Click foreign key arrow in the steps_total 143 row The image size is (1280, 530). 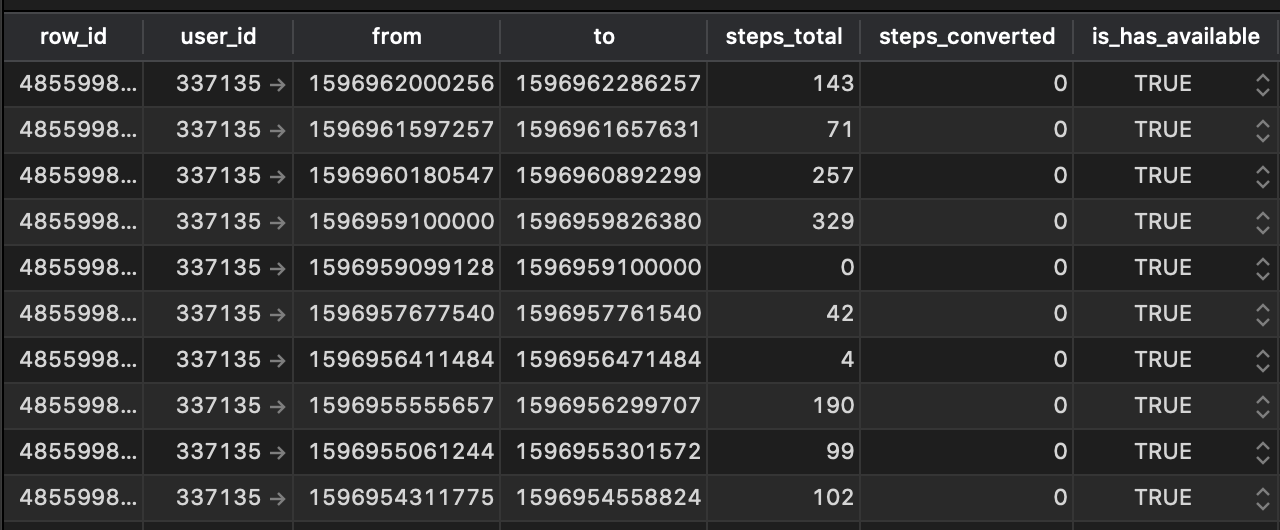point(278,84)
